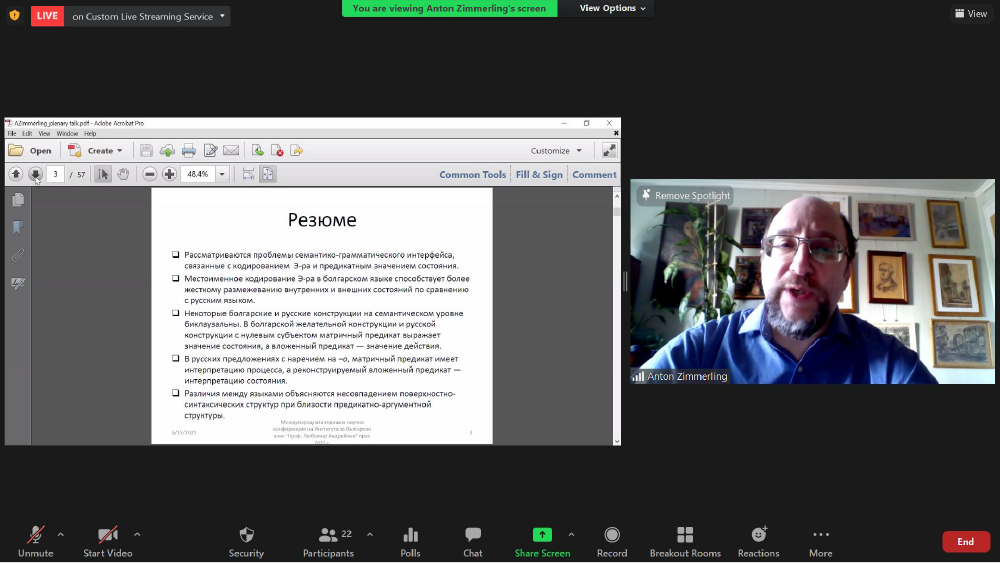Open the Participants list
The image size is (1000, 563).
329,541
